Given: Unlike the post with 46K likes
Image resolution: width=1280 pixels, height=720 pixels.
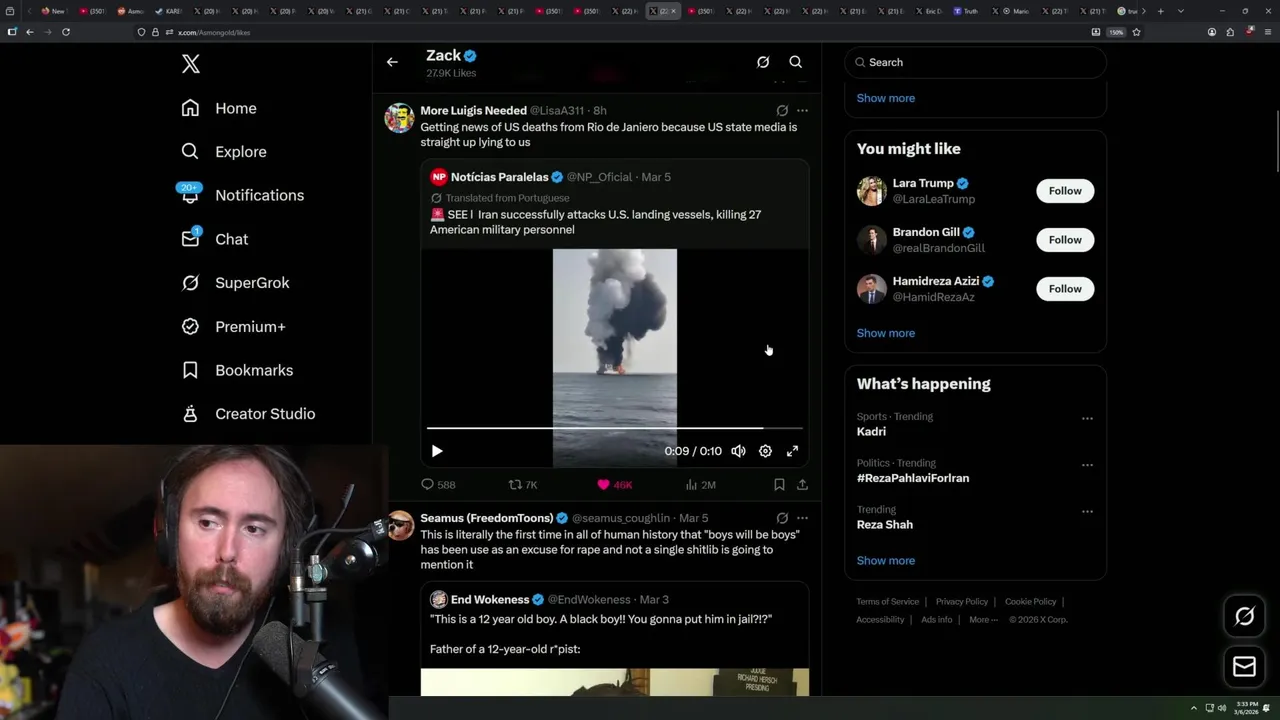Looking at the screenshot, I should (x=614, y=484).
